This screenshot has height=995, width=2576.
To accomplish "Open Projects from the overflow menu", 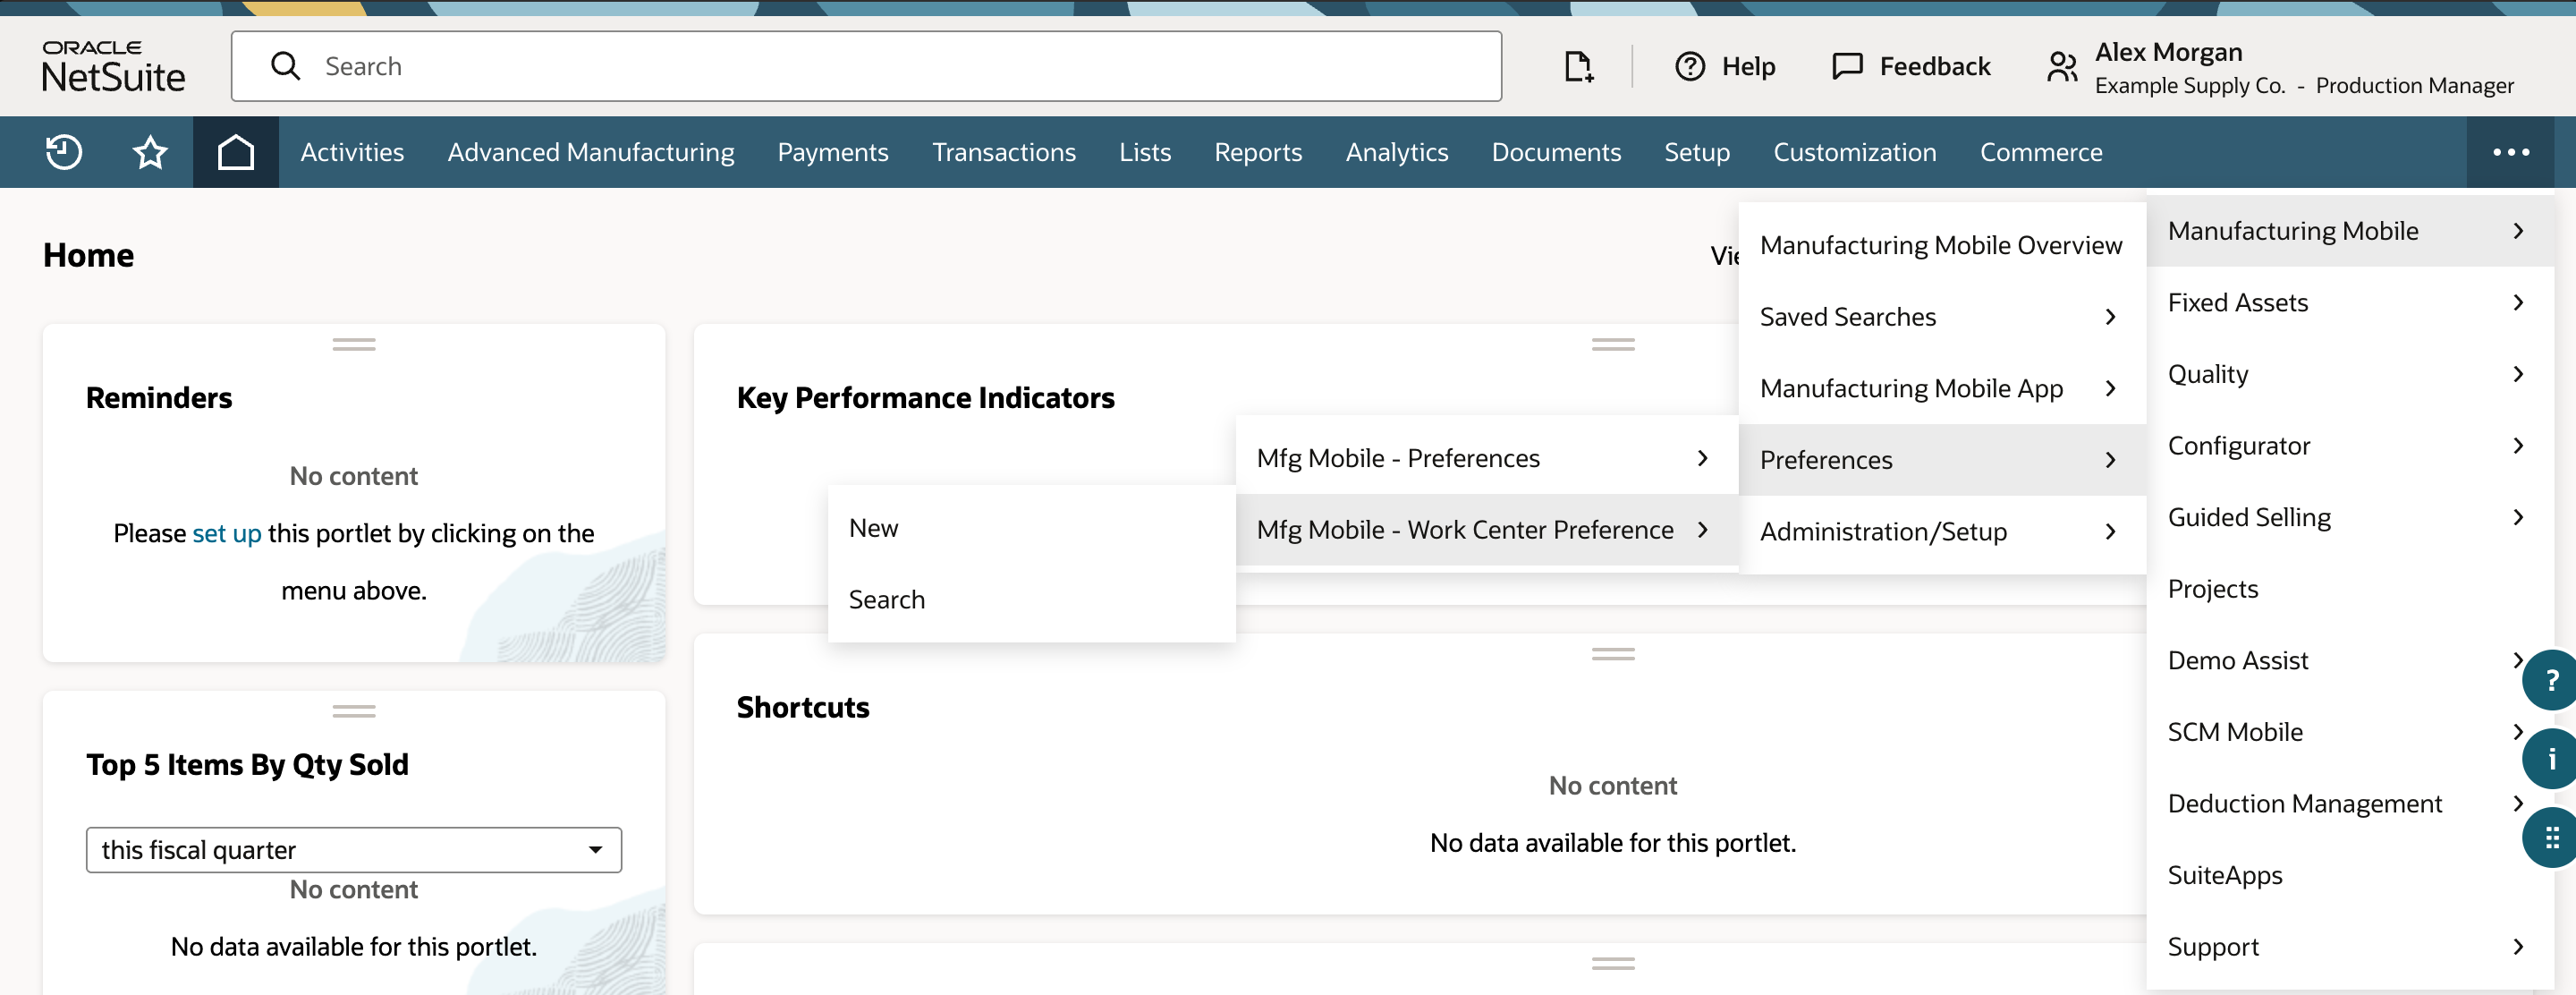I will pyautogui.click(x=2350, y=589).
